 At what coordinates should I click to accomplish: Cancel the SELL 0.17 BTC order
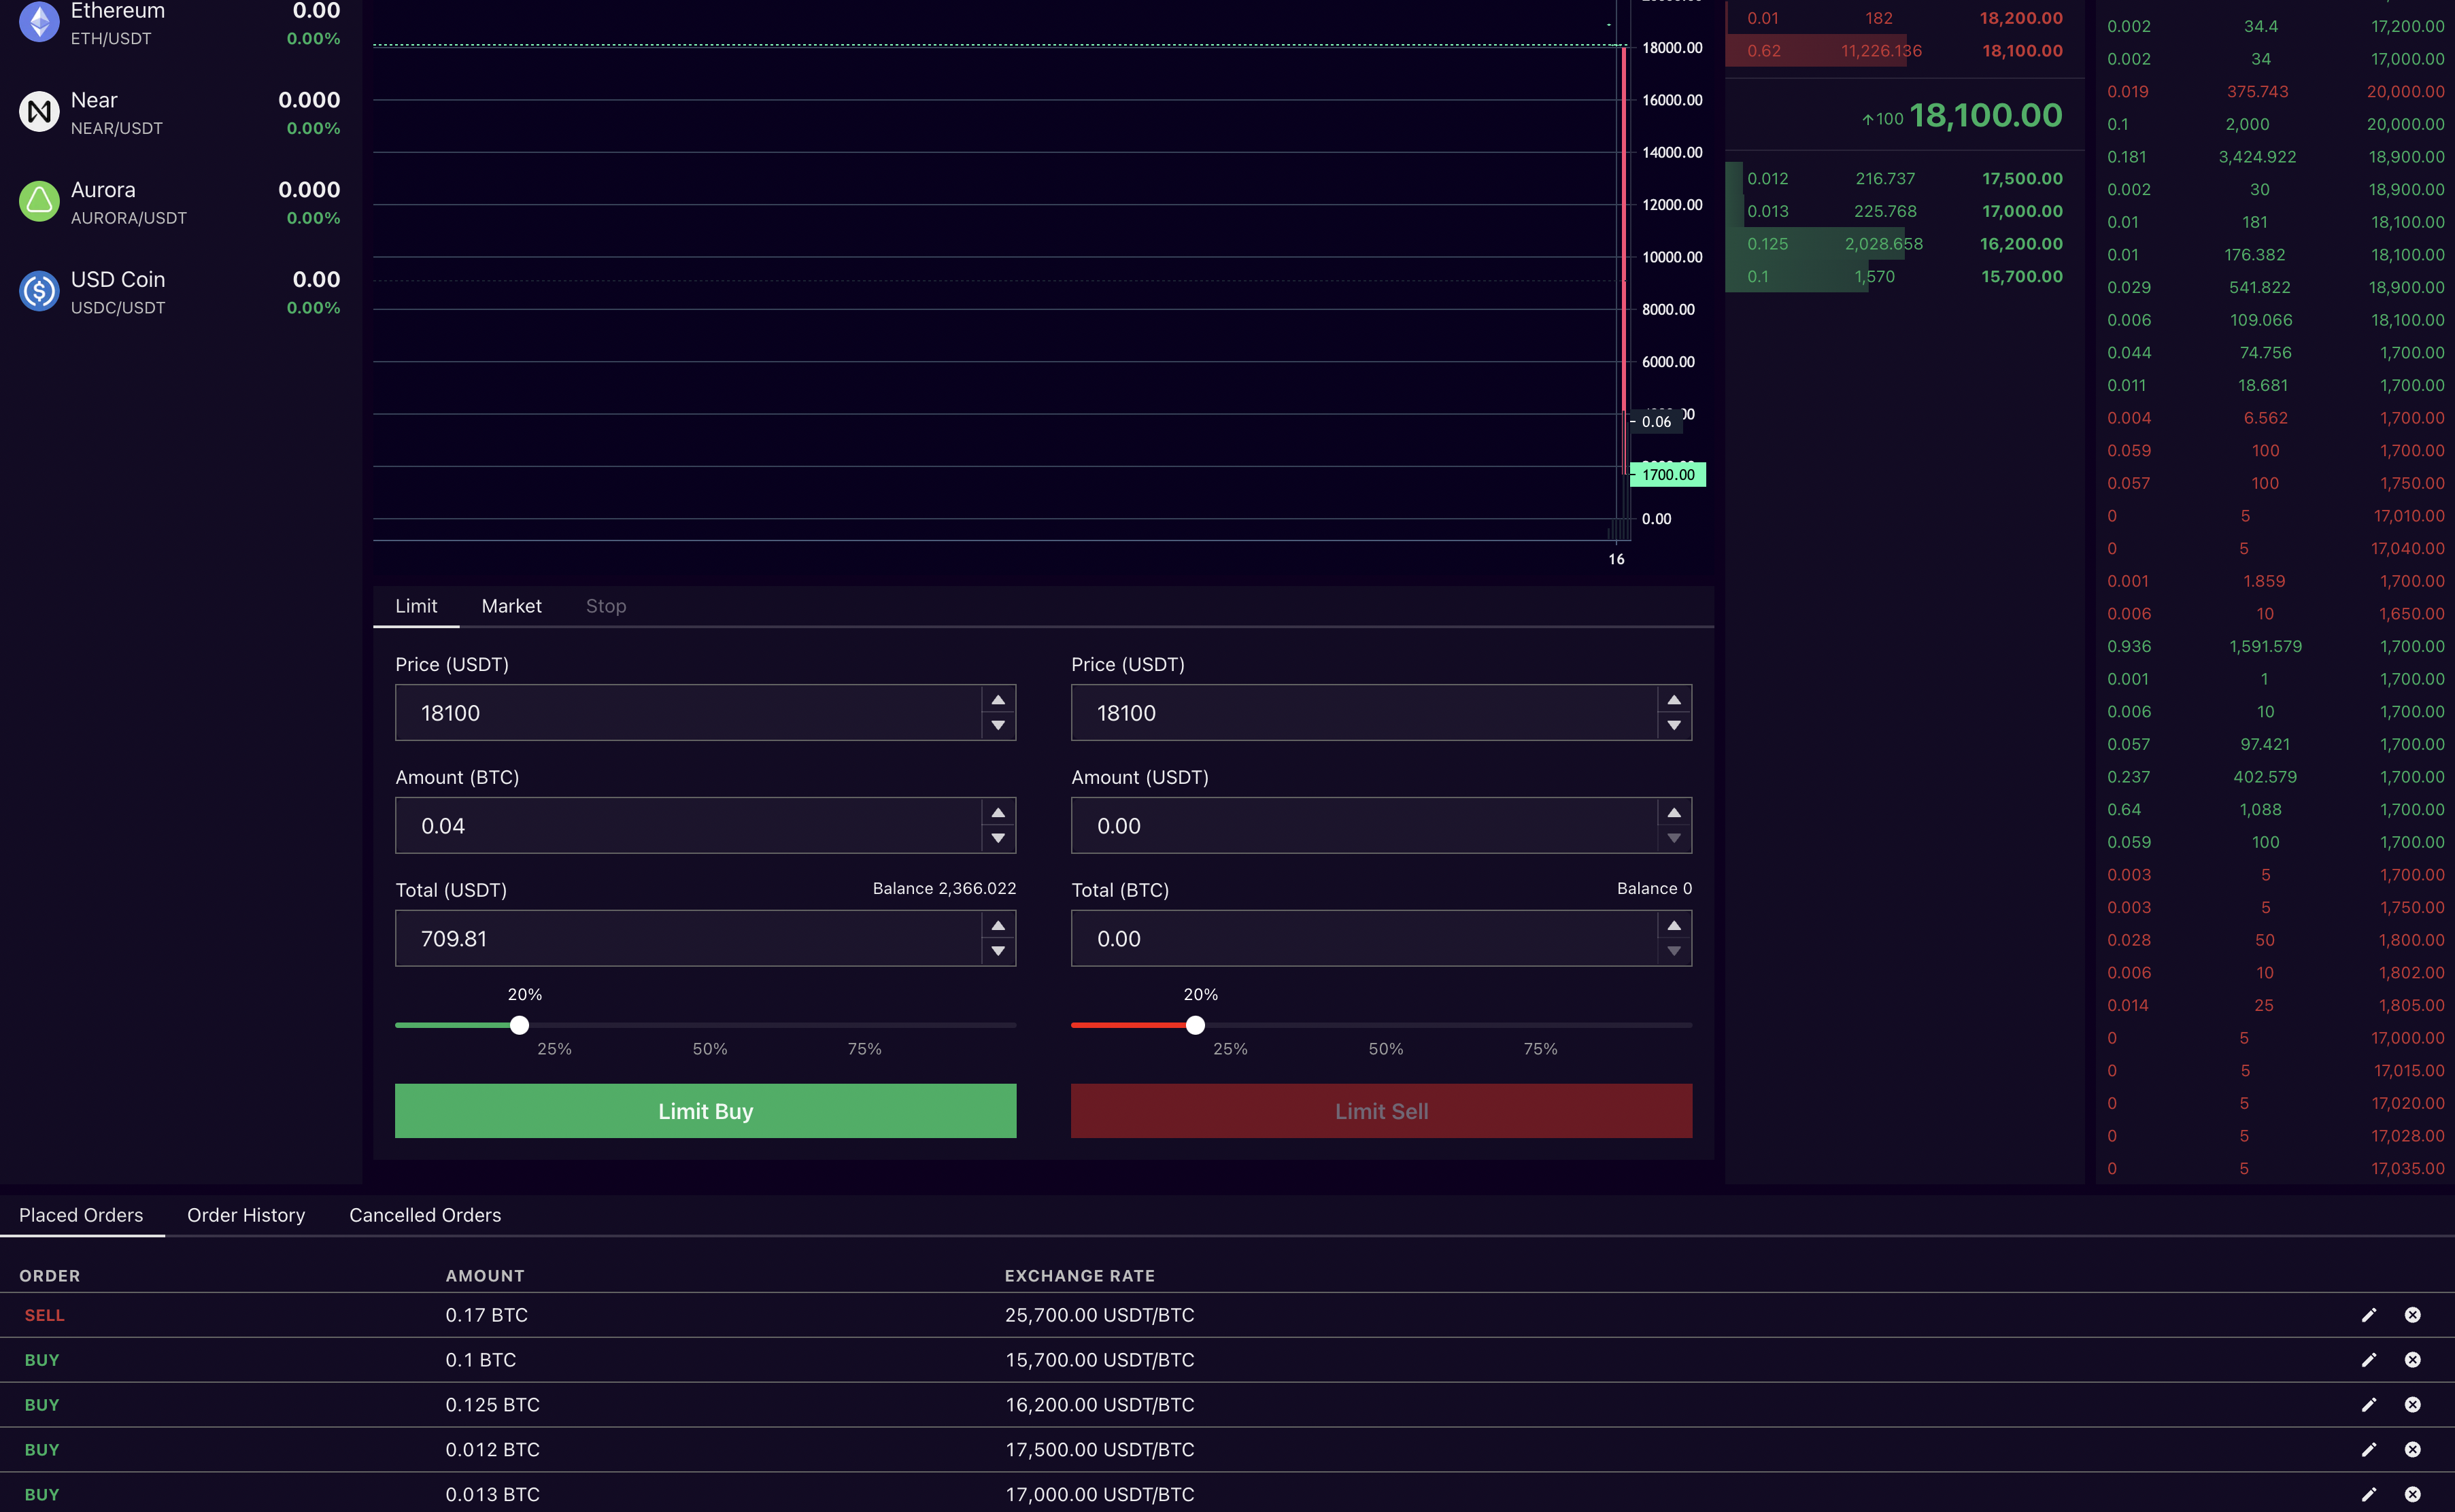point(2412,1315)
